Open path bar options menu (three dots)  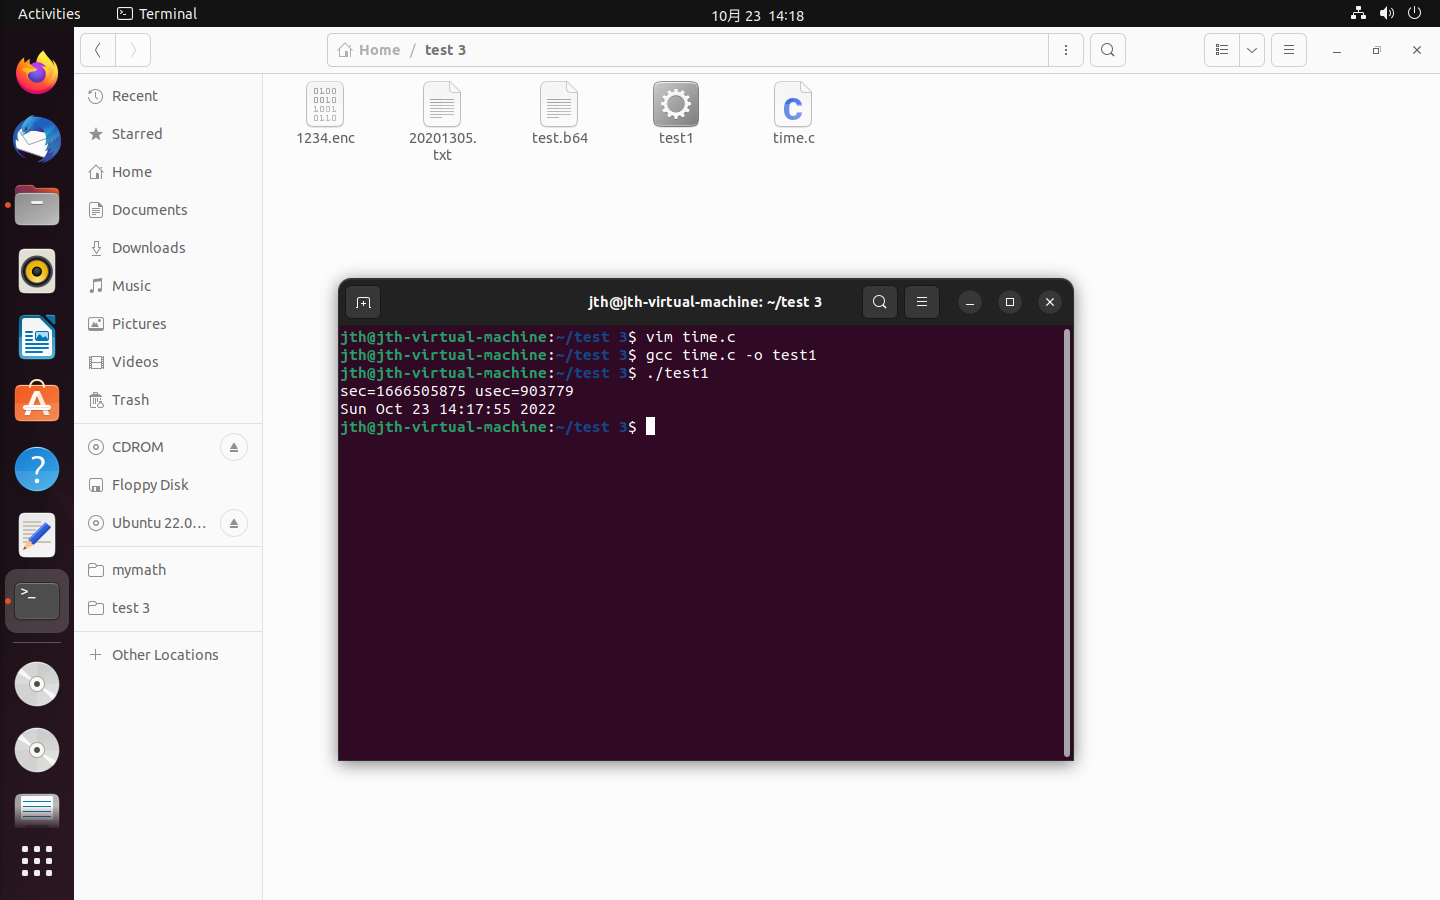point(1066,50)
